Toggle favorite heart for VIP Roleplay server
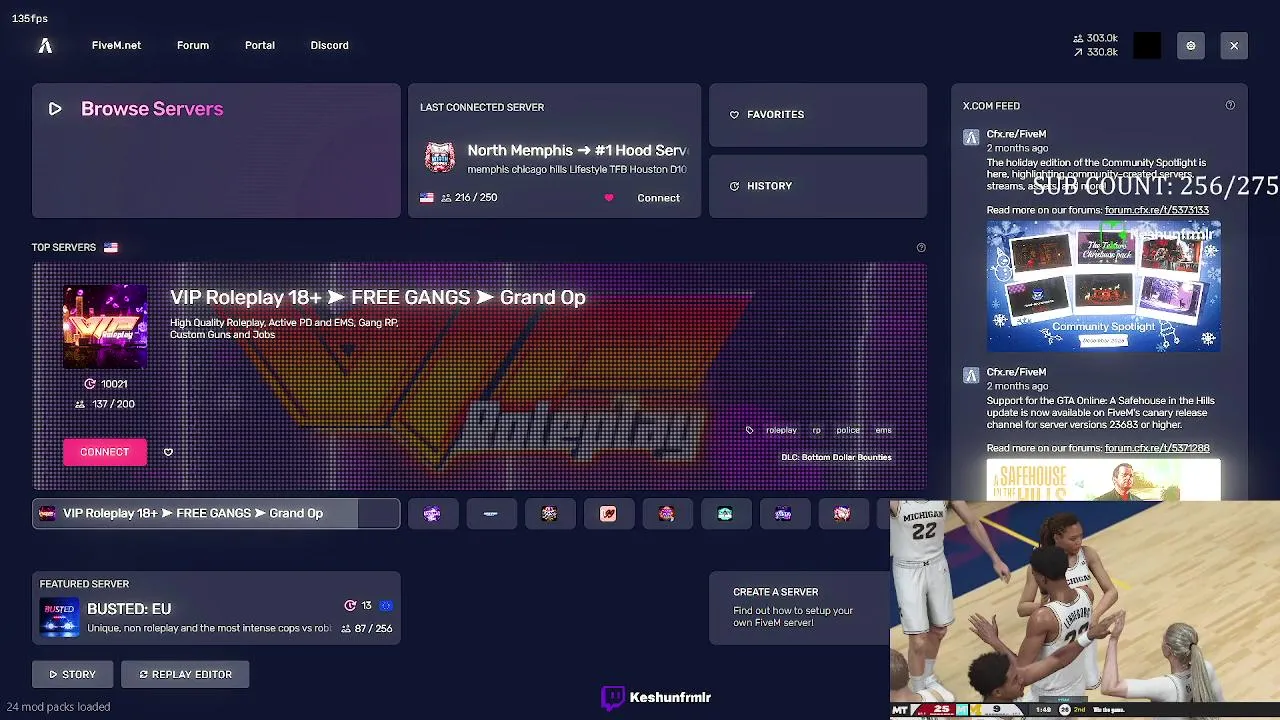The height and width of the screenshot is (720, 1280). tap(168, 452)
